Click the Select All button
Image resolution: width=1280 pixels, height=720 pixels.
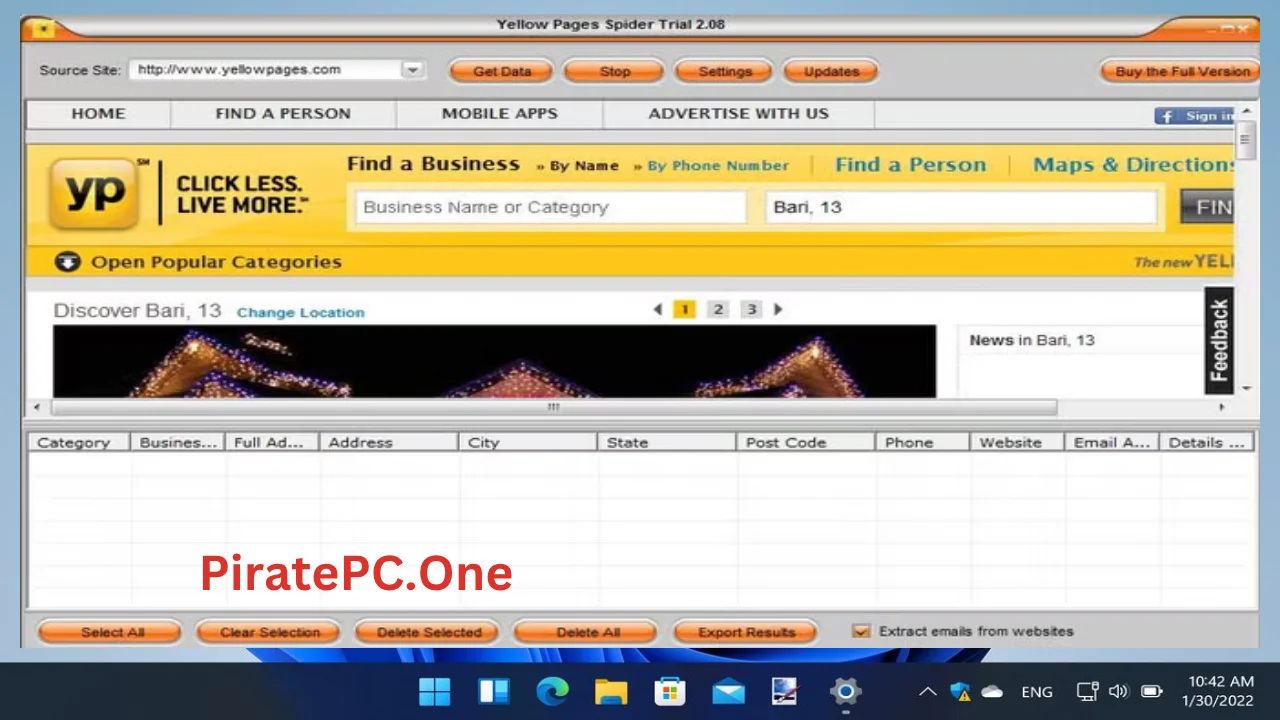point(109,632)
